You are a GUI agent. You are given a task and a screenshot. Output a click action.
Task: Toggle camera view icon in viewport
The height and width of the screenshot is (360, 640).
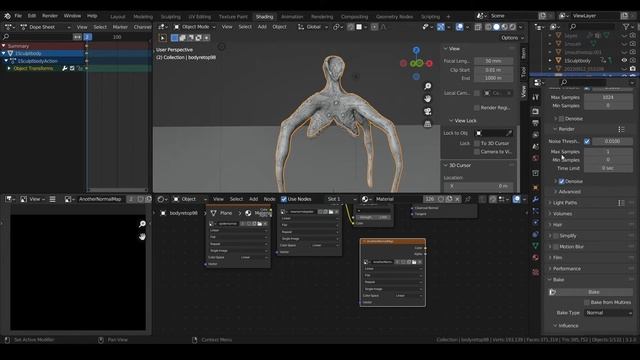coord(427,111)
